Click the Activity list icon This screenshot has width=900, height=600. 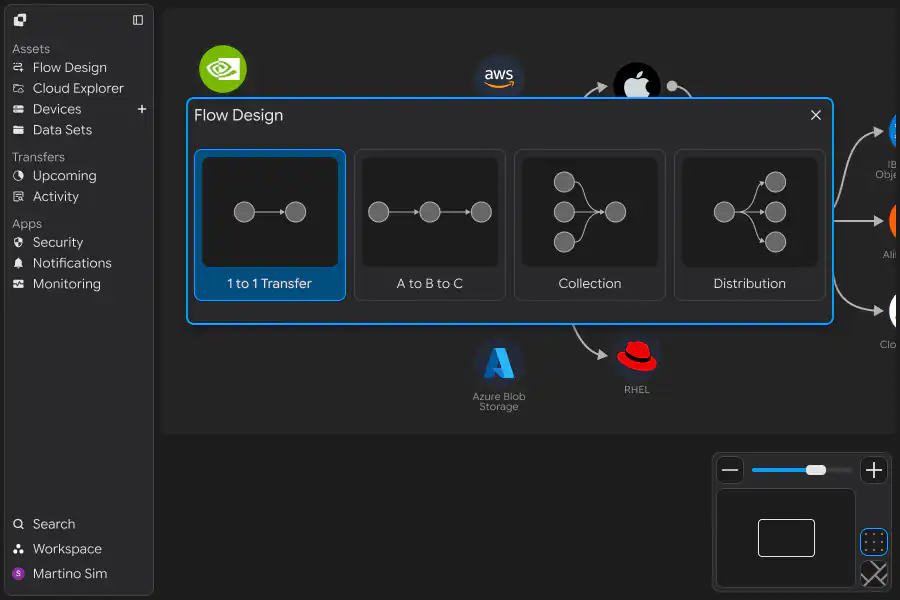click(18, 196)
